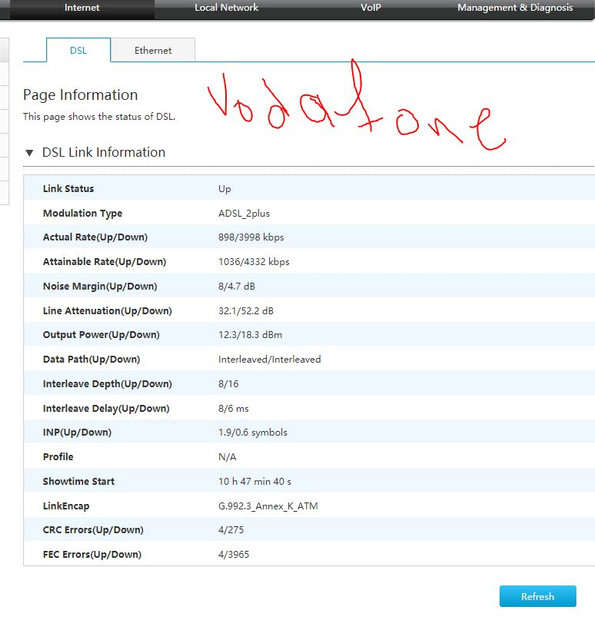This screenshot has width=595, height=640.
Task: Click the CRC Errors value '4/275'
Action: point(231,530)
